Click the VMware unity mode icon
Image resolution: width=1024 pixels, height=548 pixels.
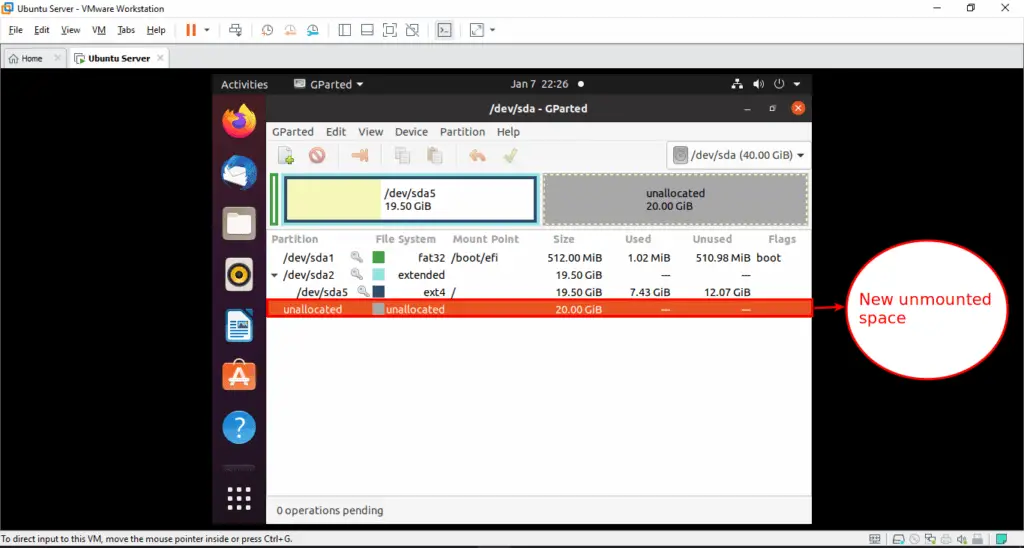pos(412,30)
